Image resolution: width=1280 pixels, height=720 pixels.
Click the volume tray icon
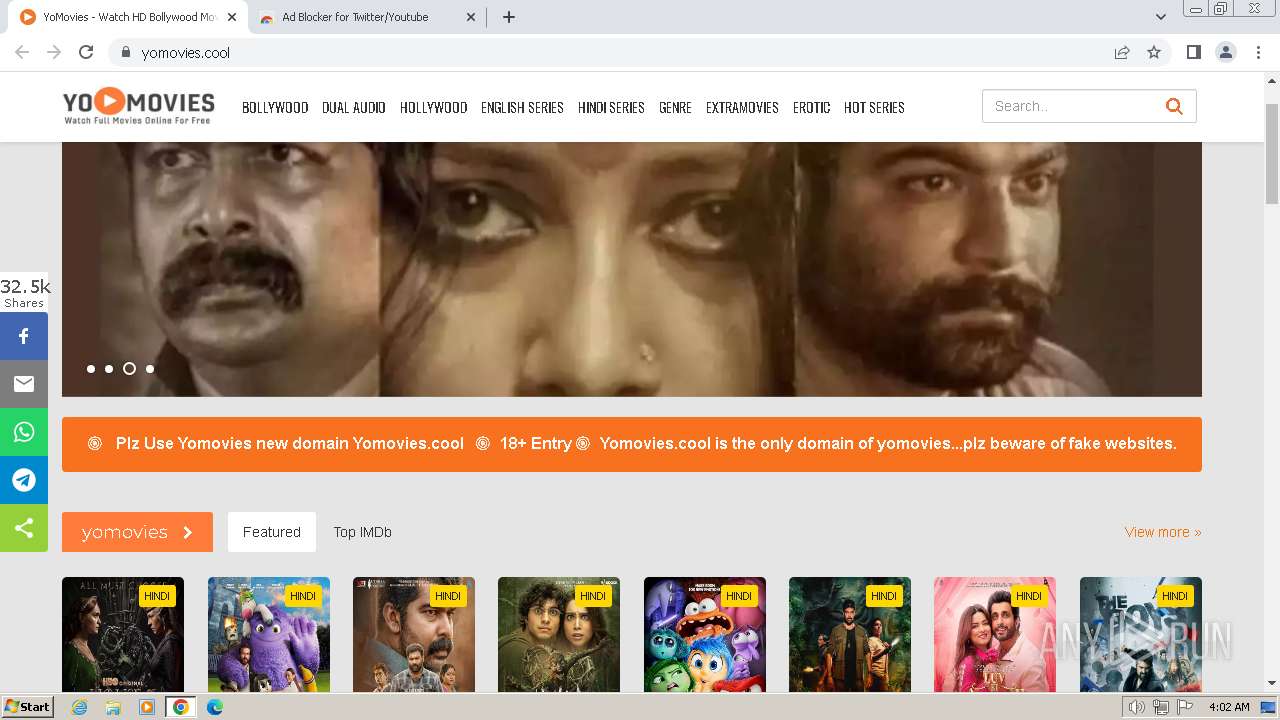pyautogui.click(x=1136, y=707)
